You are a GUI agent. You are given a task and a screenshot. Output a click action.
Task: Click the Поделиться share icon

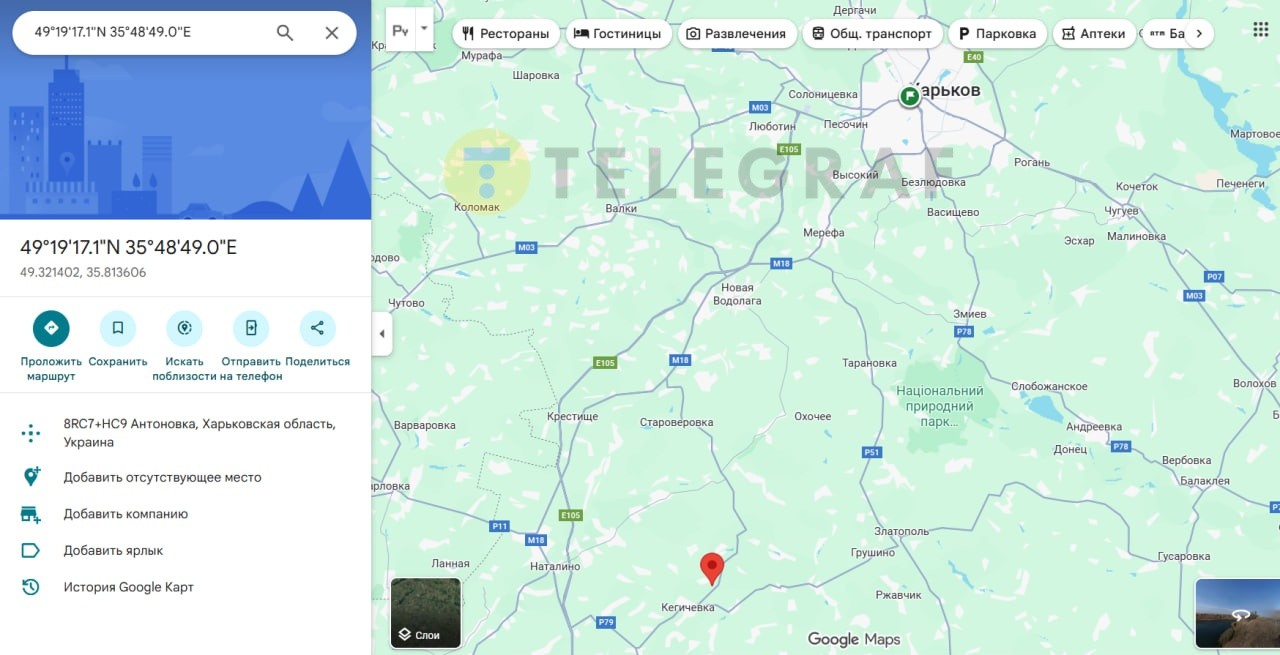(317, 328)
